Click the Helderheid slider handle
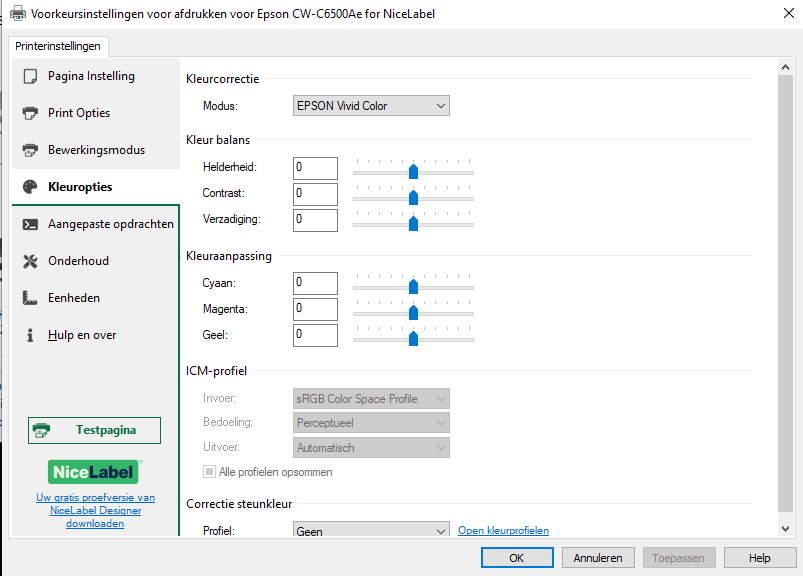This screenshot has width=803, height=576. [x=413, y=170]
